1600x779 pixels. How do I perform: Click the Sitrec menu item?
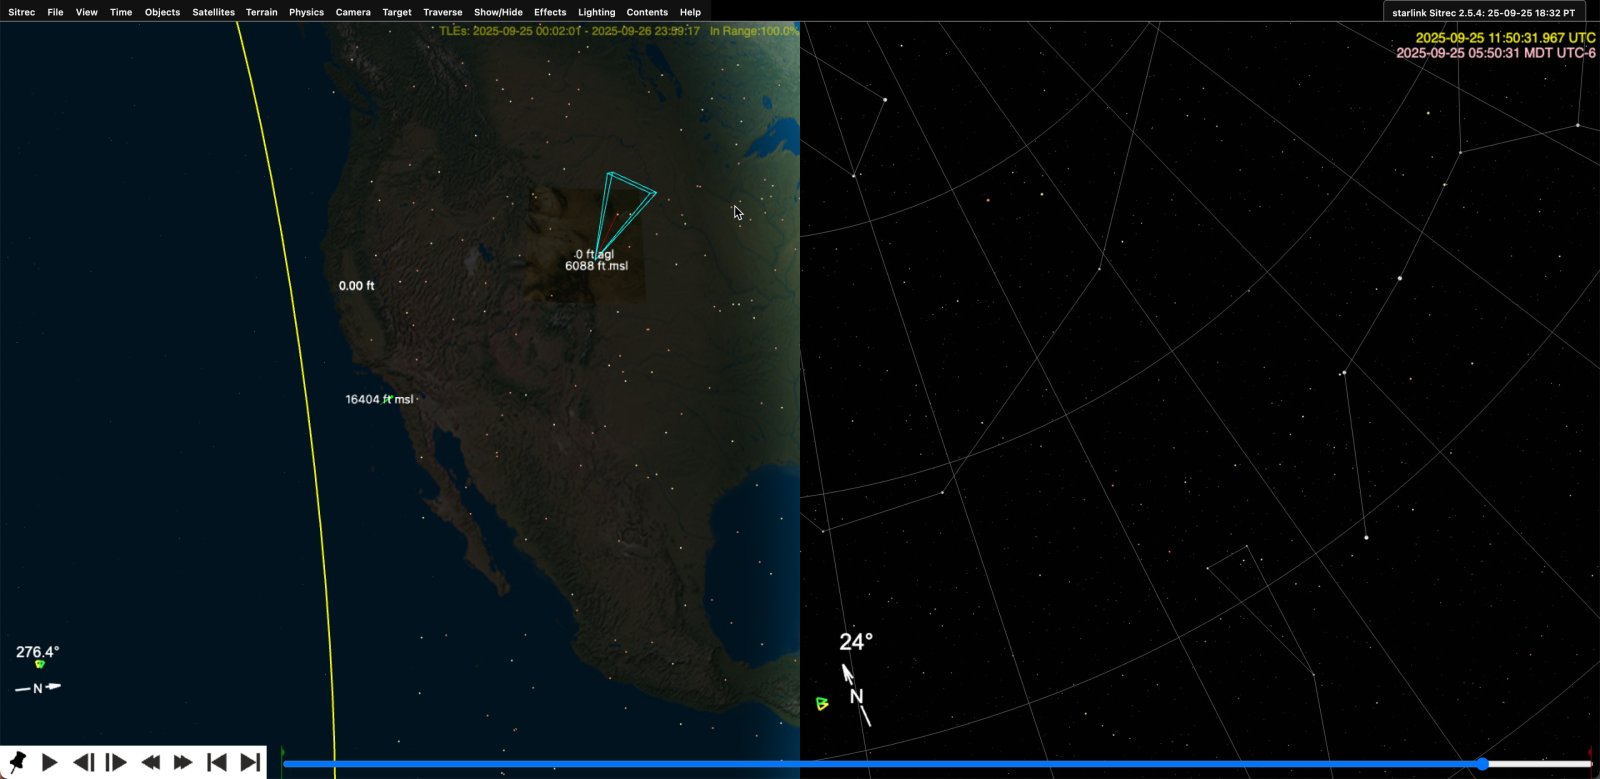point(21,12)
